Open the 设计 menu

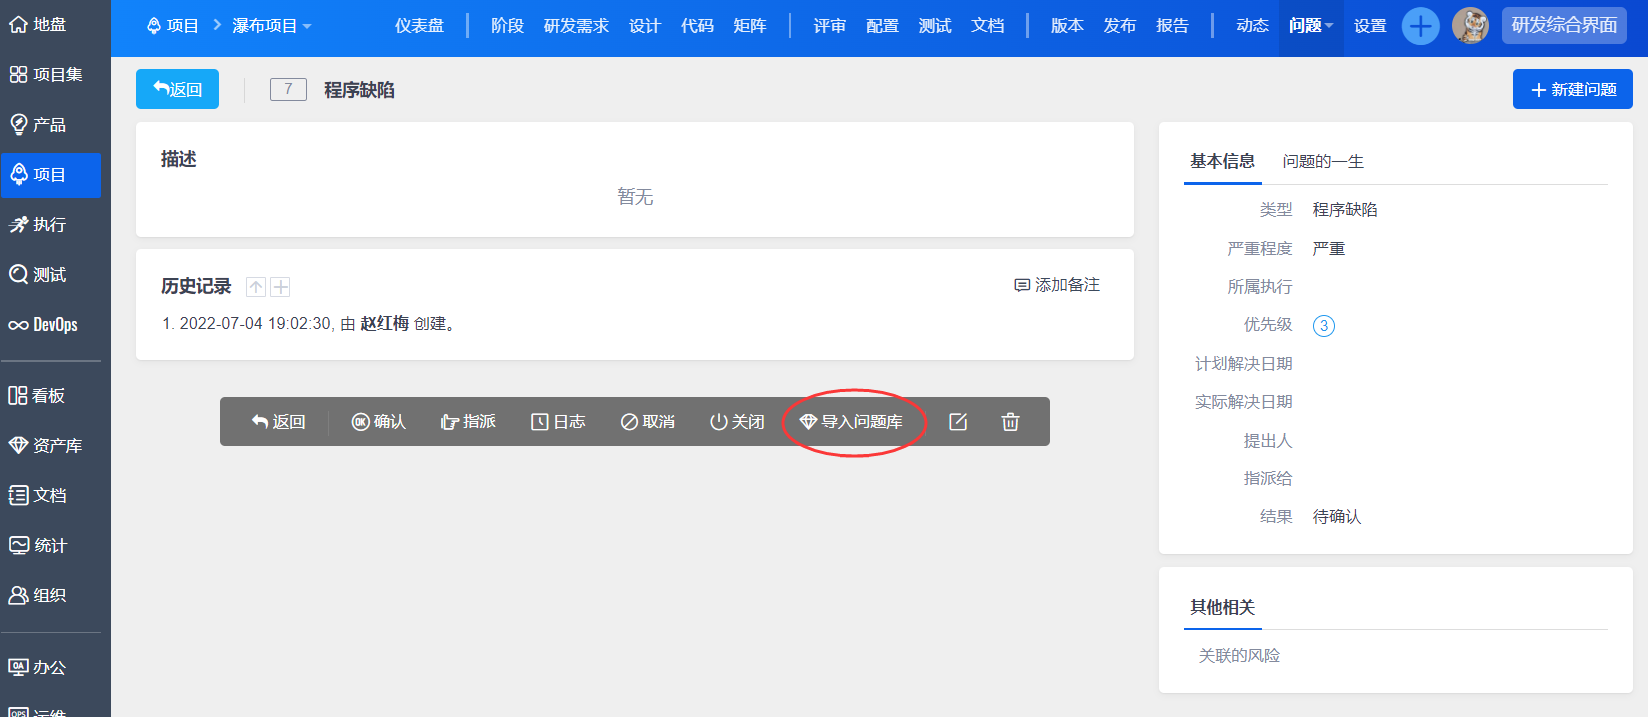tap(645, 26)
